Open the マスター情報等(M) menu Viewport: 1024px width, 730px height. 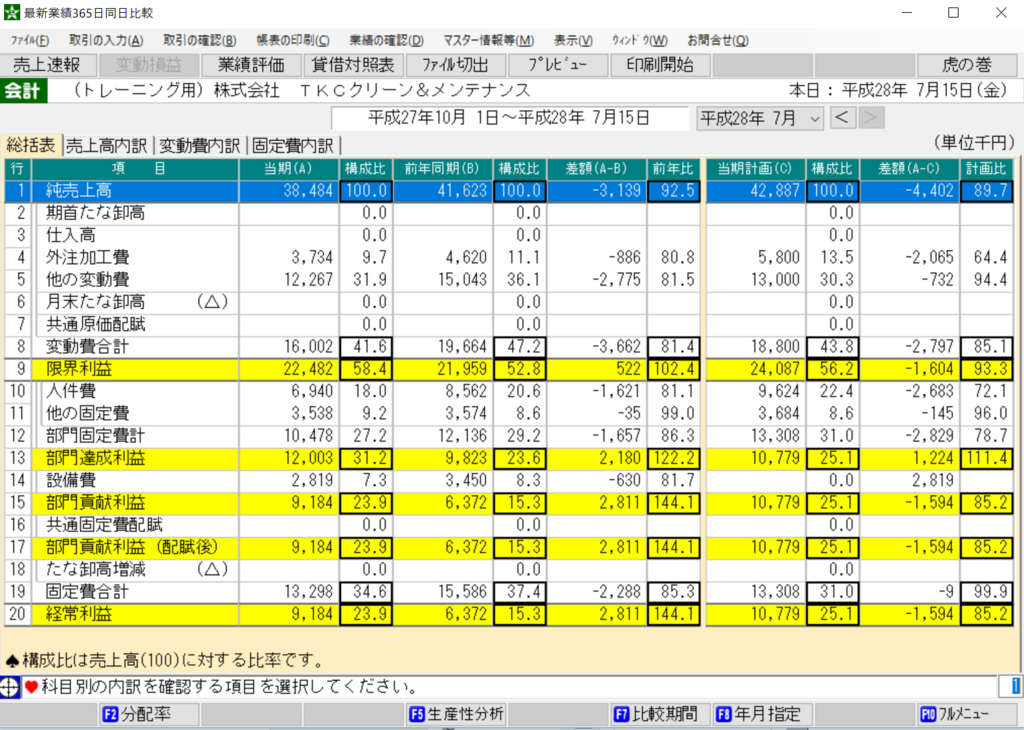point(488,40)
